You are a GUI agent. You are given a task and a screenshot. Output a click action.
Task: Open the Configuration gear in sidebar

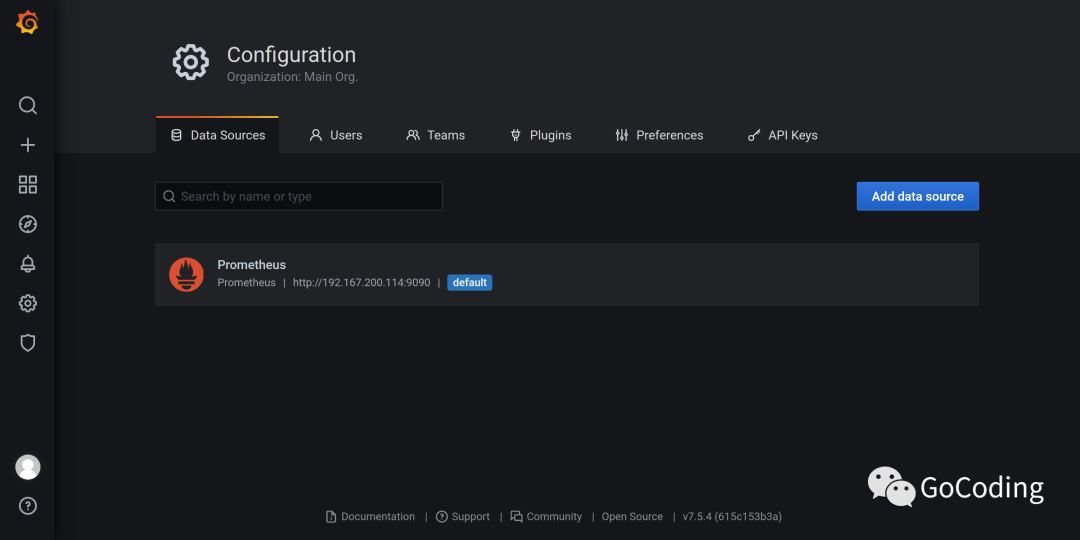(x=28, y=303)
